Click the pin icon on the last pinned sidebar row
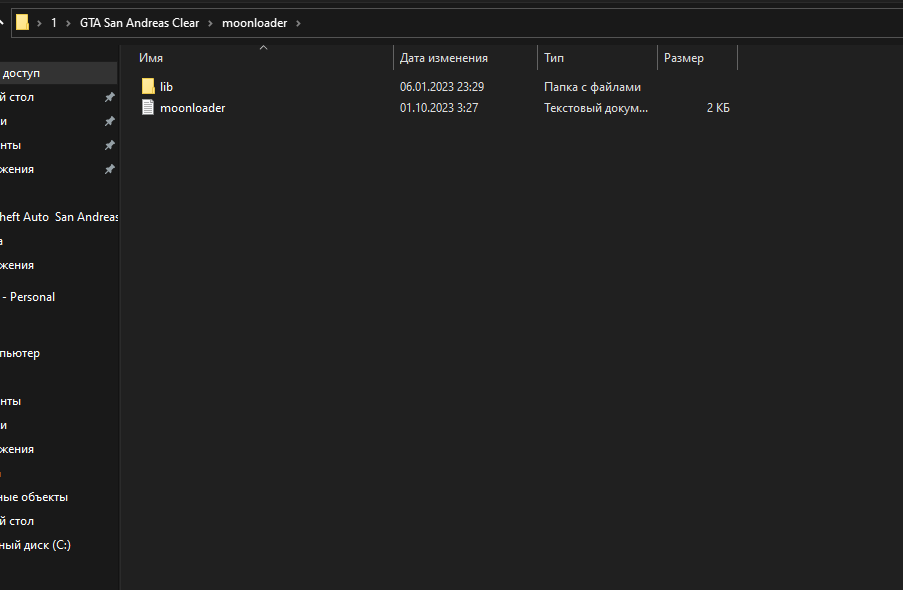 [109, 169]
